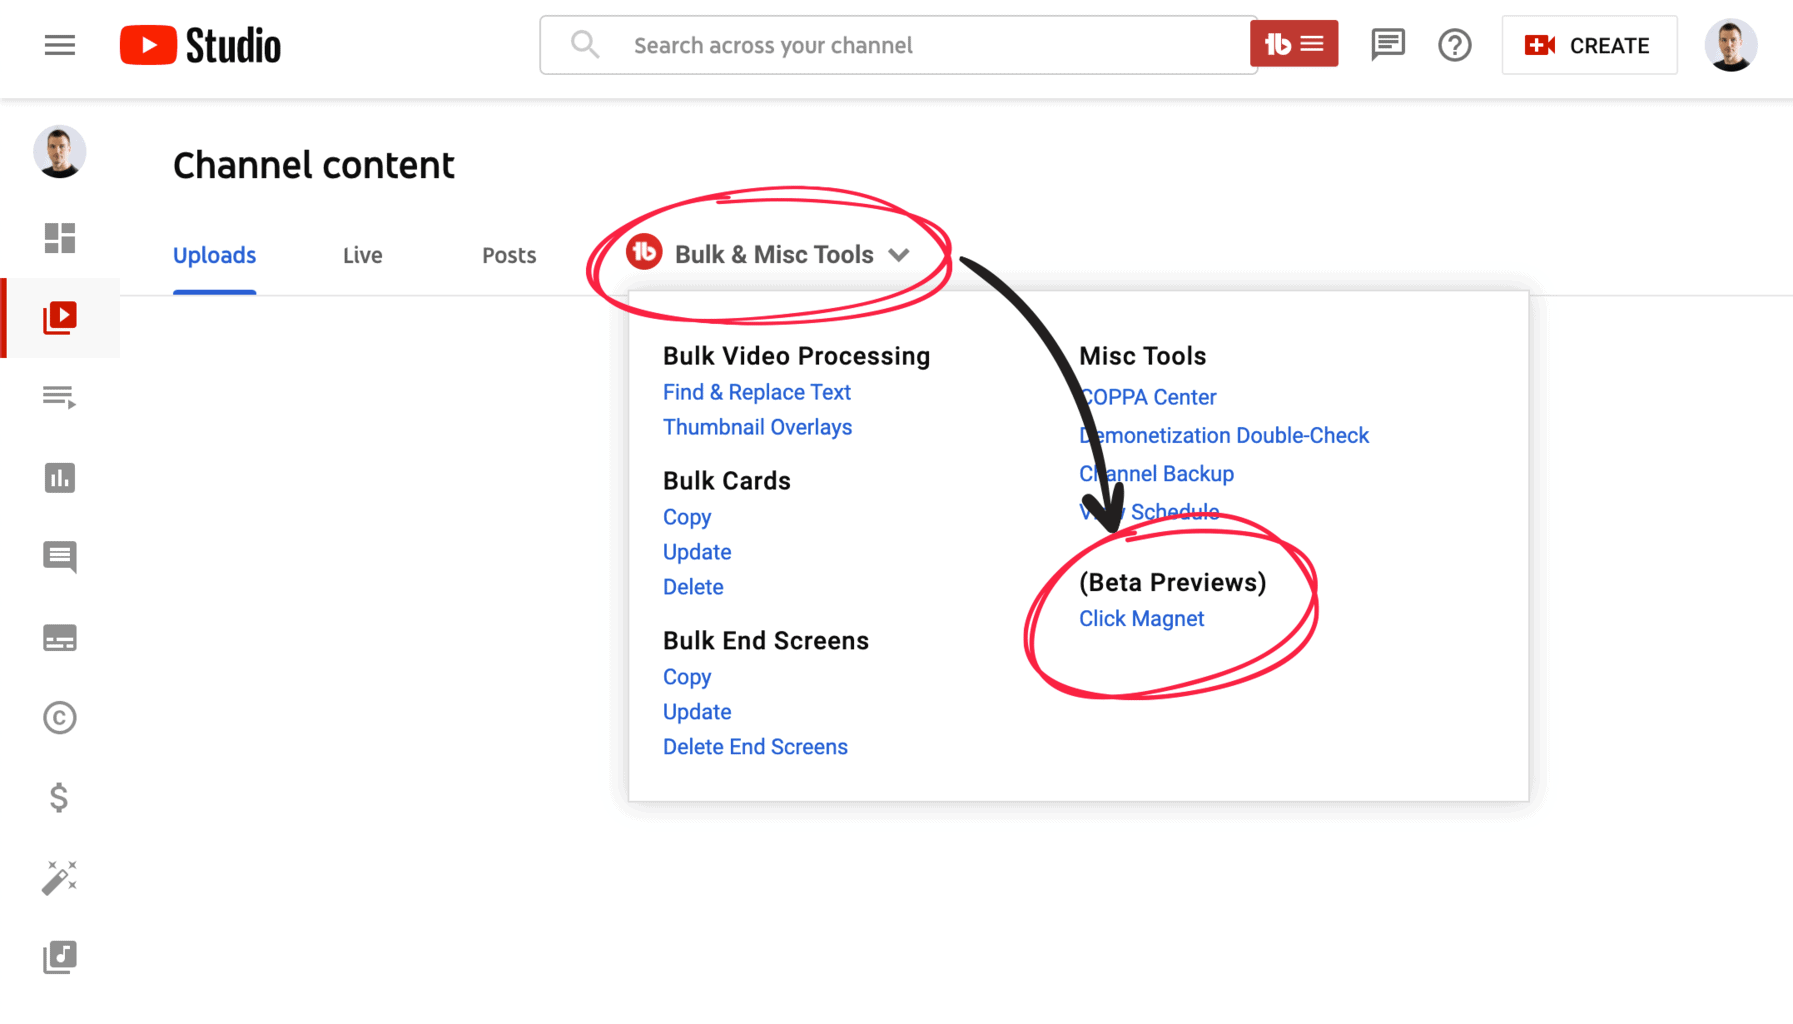Click the Misc Tools heading

click(1142, 356)
